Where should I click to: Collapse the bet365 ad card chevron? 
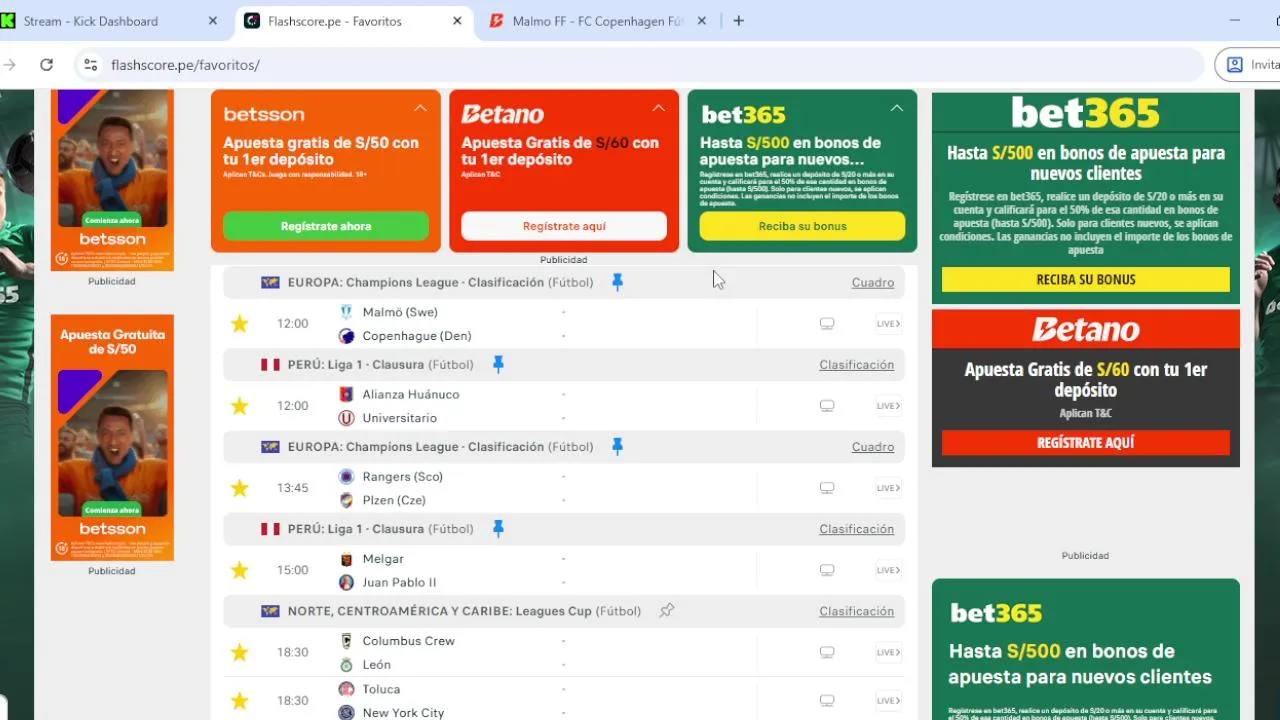tap(896, 108)
